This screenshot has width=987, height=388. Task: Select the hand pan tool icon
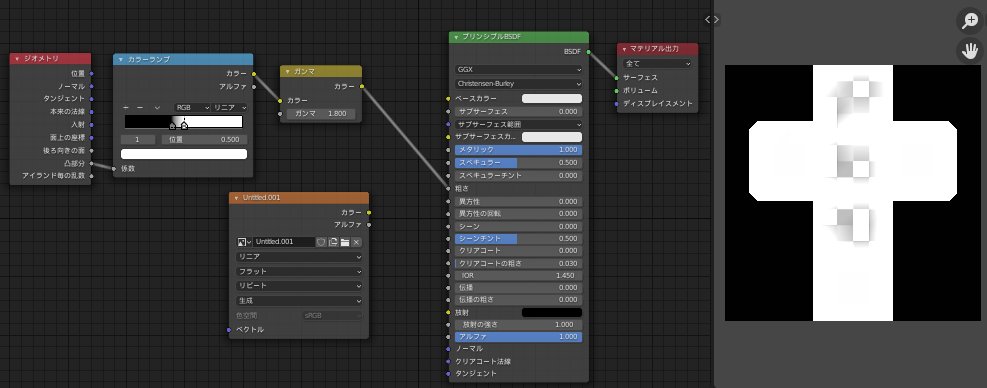(971, 50)
